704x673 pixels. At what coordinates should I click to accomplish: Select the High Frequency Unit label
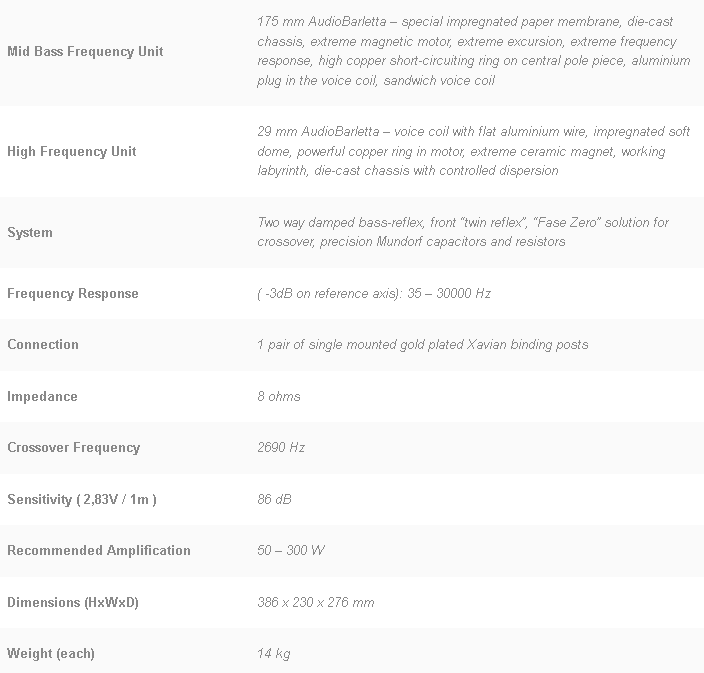tap(71, 152)
